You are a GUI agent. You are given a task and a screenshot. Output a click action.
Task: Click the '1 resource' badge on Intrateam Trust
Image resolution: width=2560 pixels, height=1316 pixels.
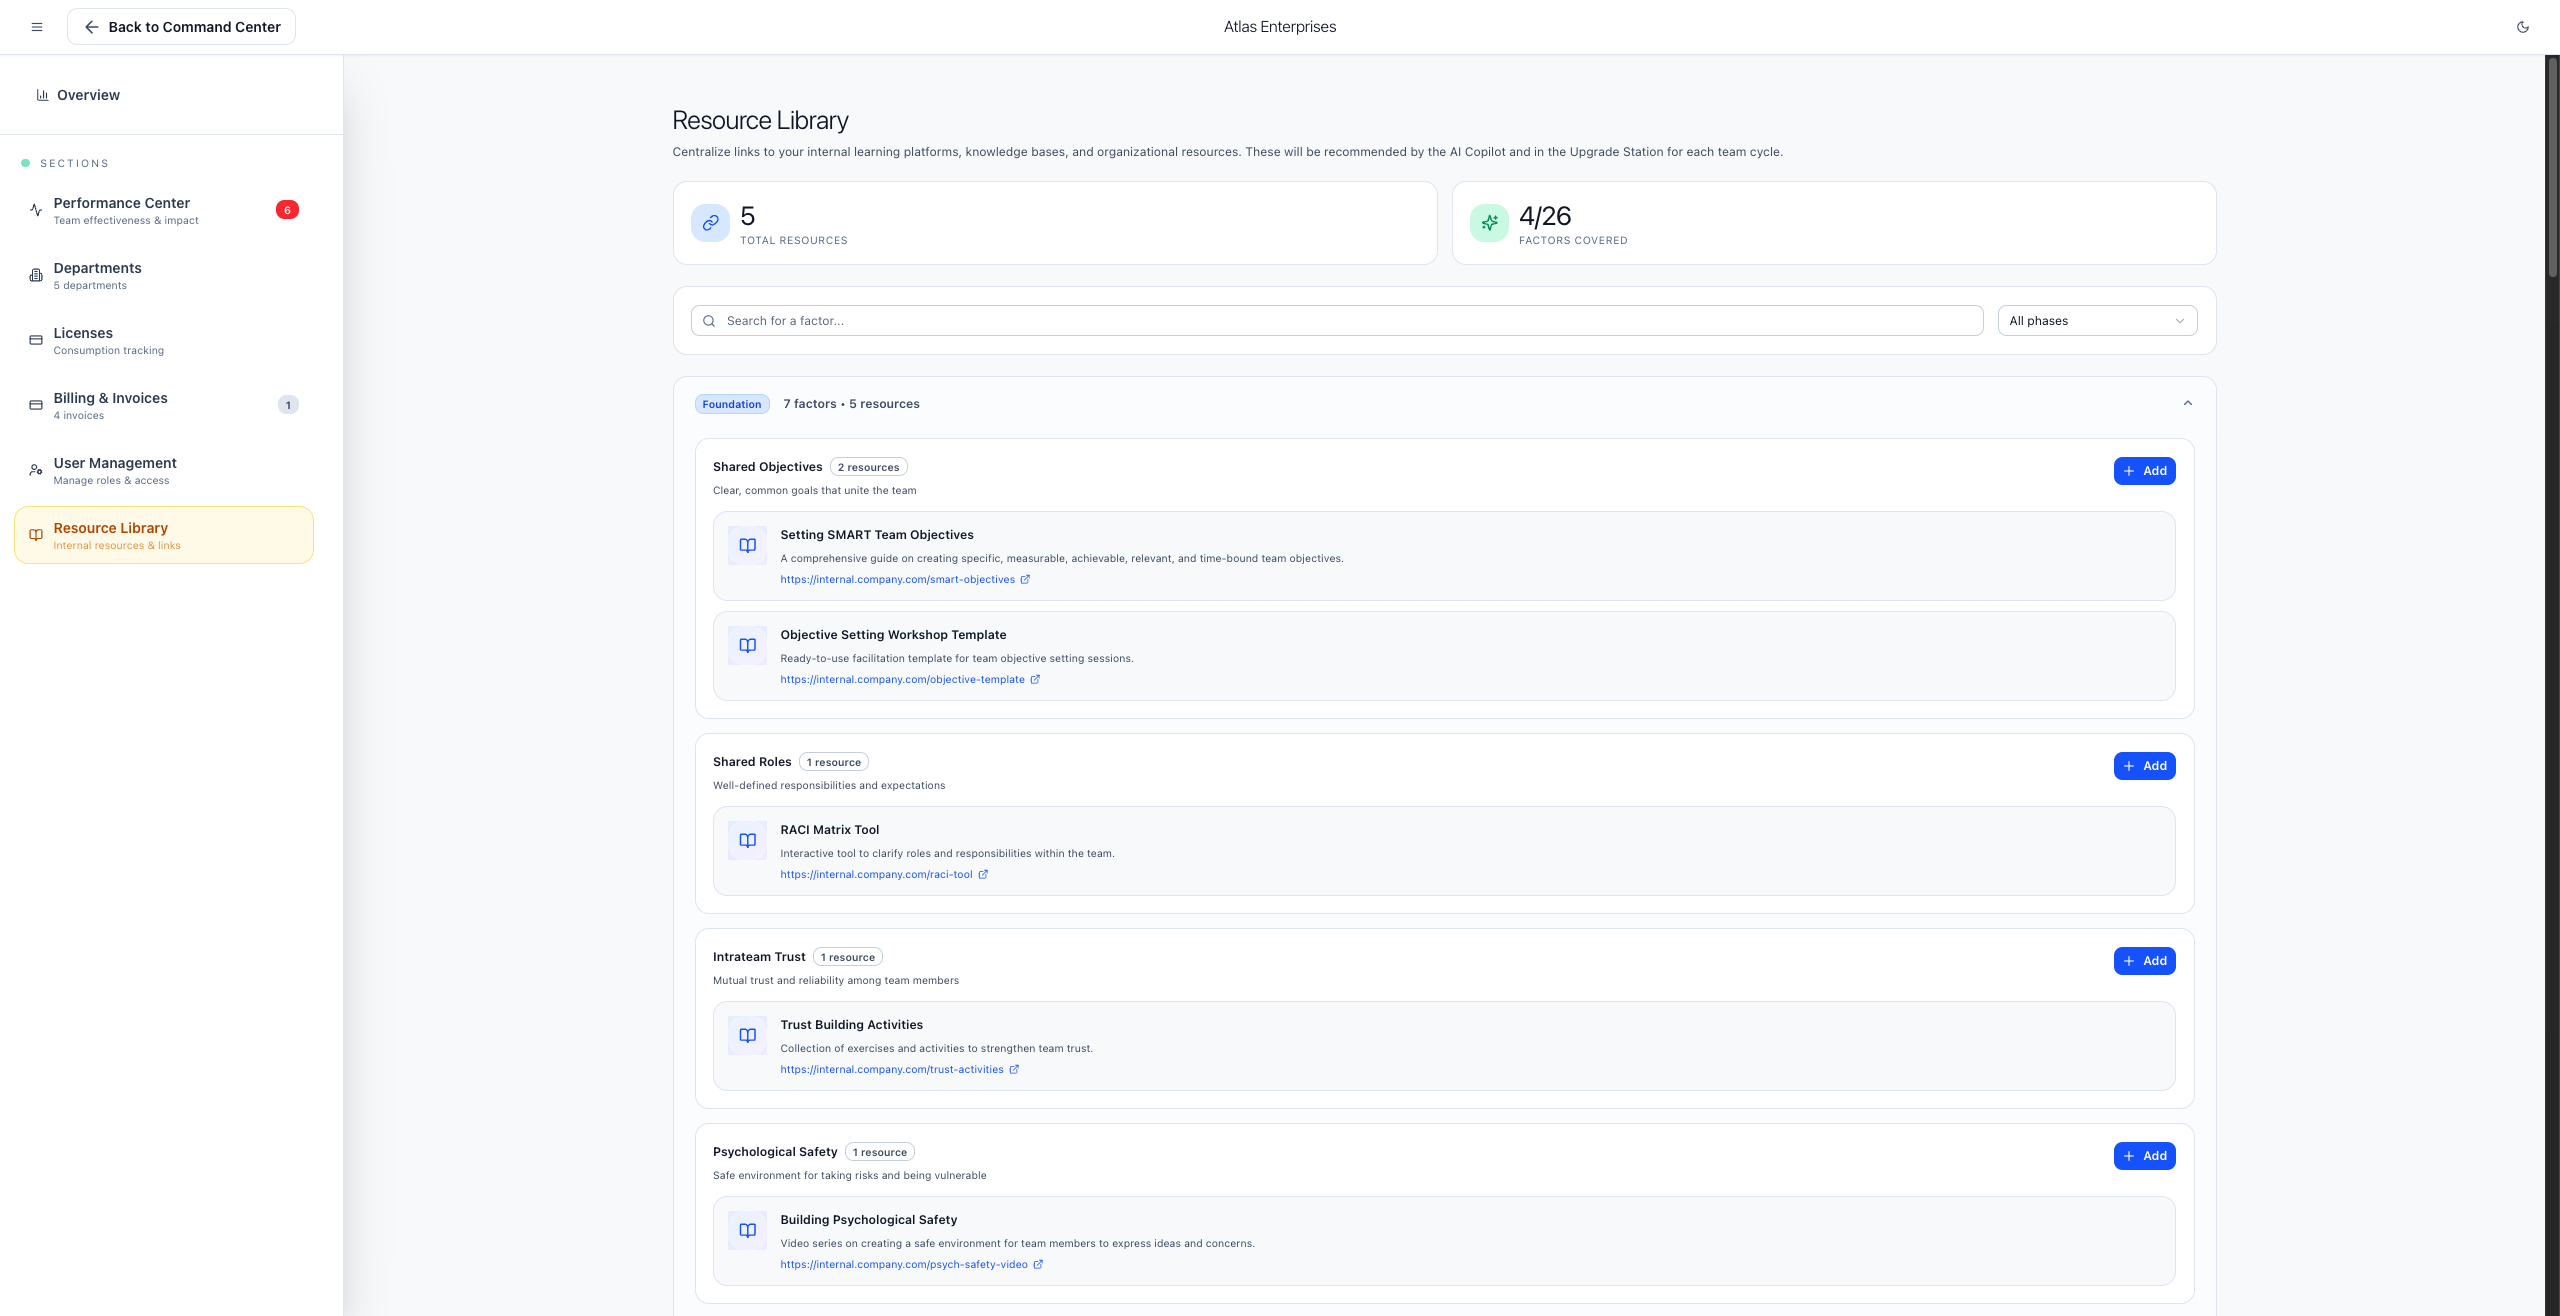[847, 957]
